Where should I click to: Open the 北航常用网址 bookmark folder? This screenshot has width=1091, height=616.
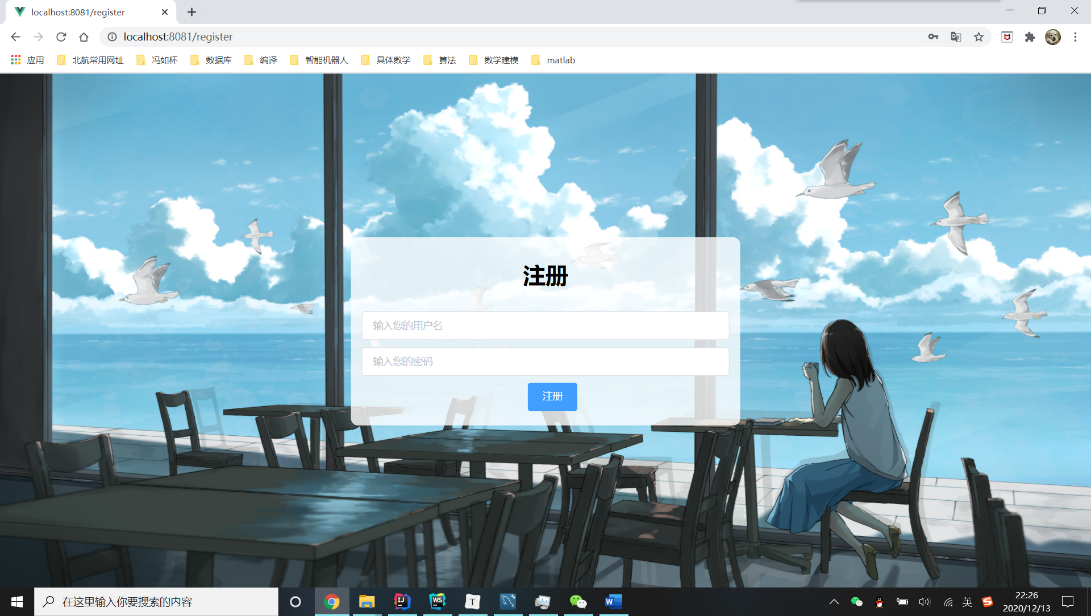click(90, 61)
